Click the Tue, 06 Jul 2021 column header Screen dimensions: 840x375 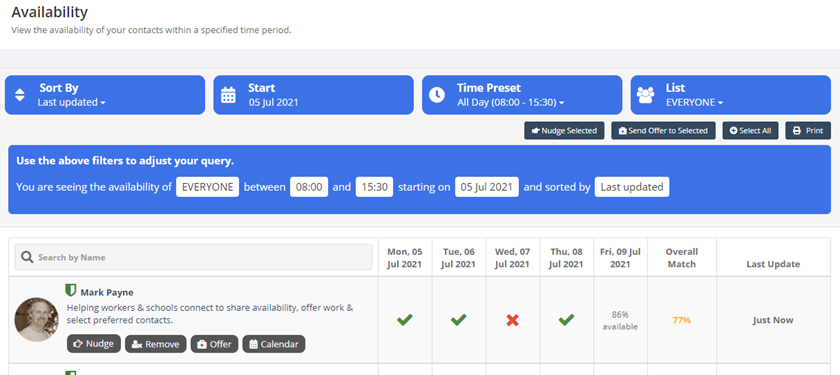[x=459, y=258]
